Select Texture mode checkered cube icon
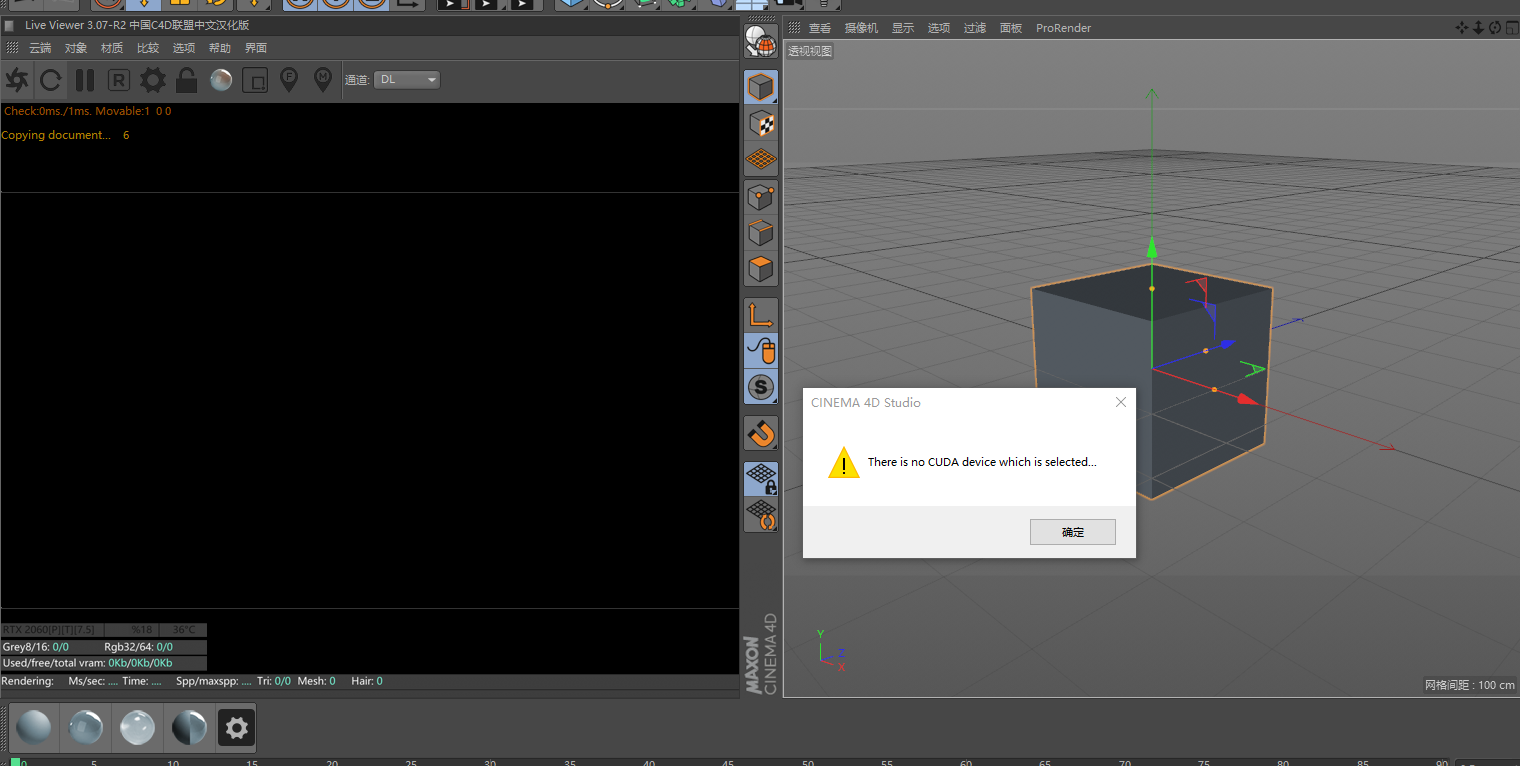1520x766 pixels. [761, 123]
